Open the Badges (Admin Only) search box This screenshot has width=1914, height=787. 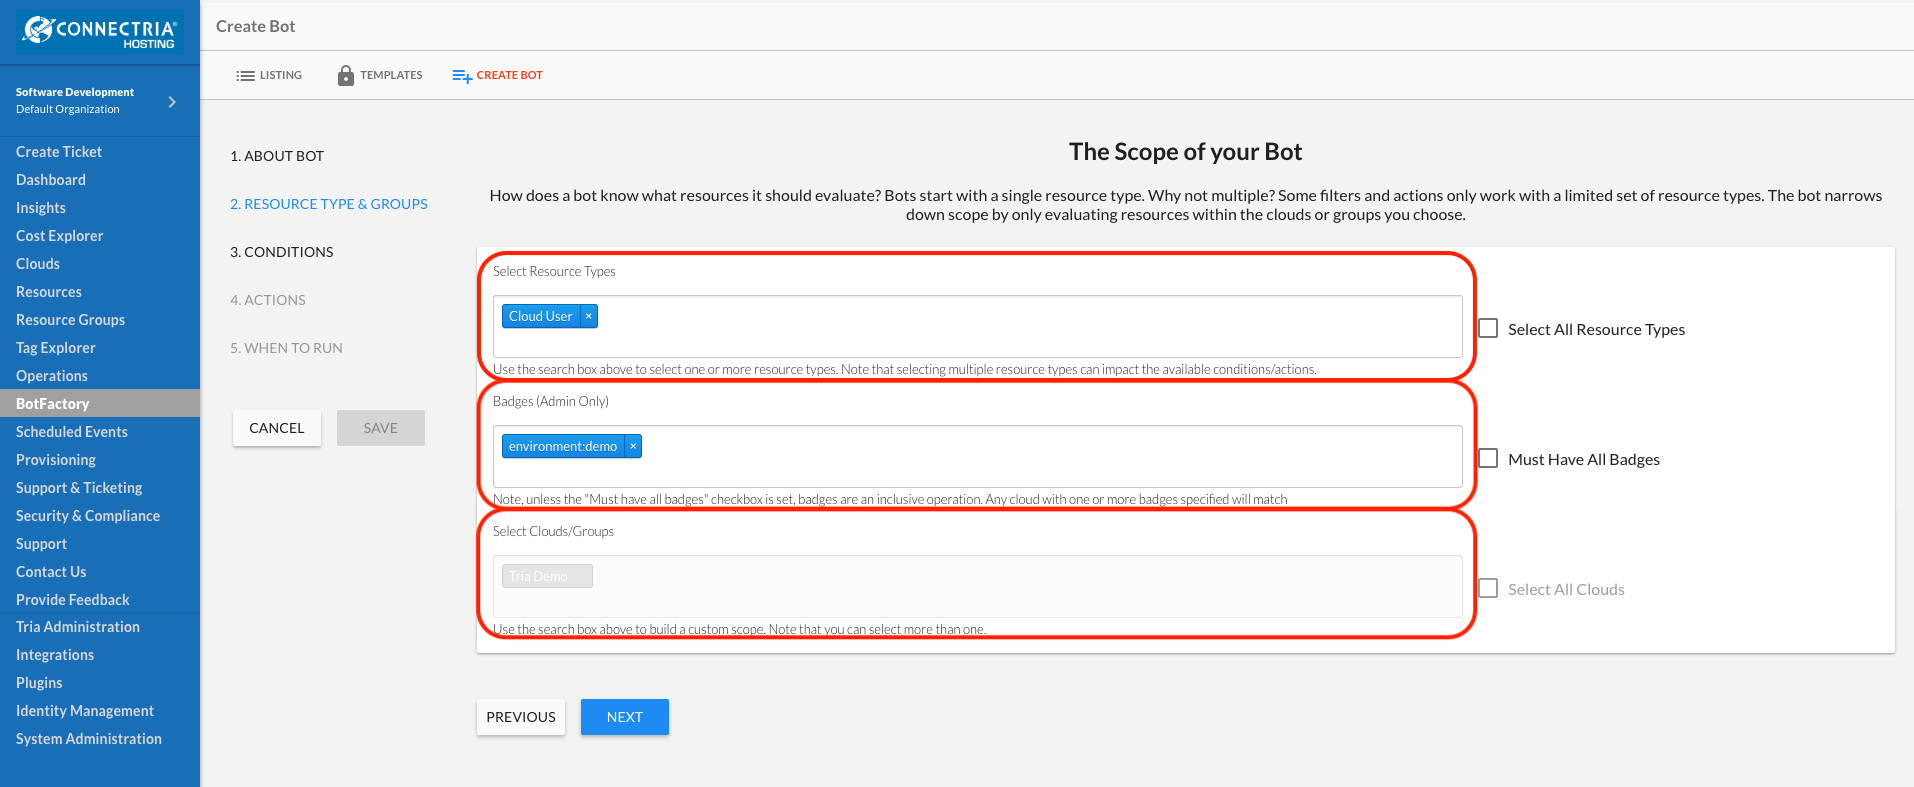[x=978, y=456]
